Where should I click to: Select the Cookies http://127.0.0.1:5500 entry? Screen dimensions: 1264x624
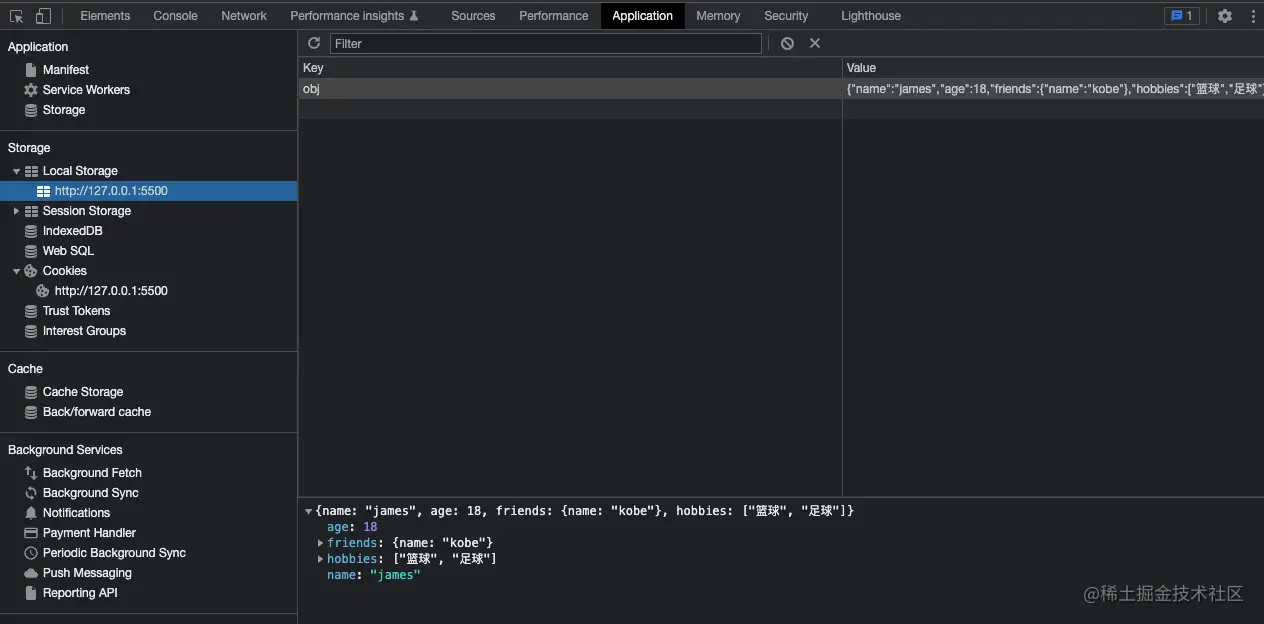pyautogui.click(x=111, y=291)
